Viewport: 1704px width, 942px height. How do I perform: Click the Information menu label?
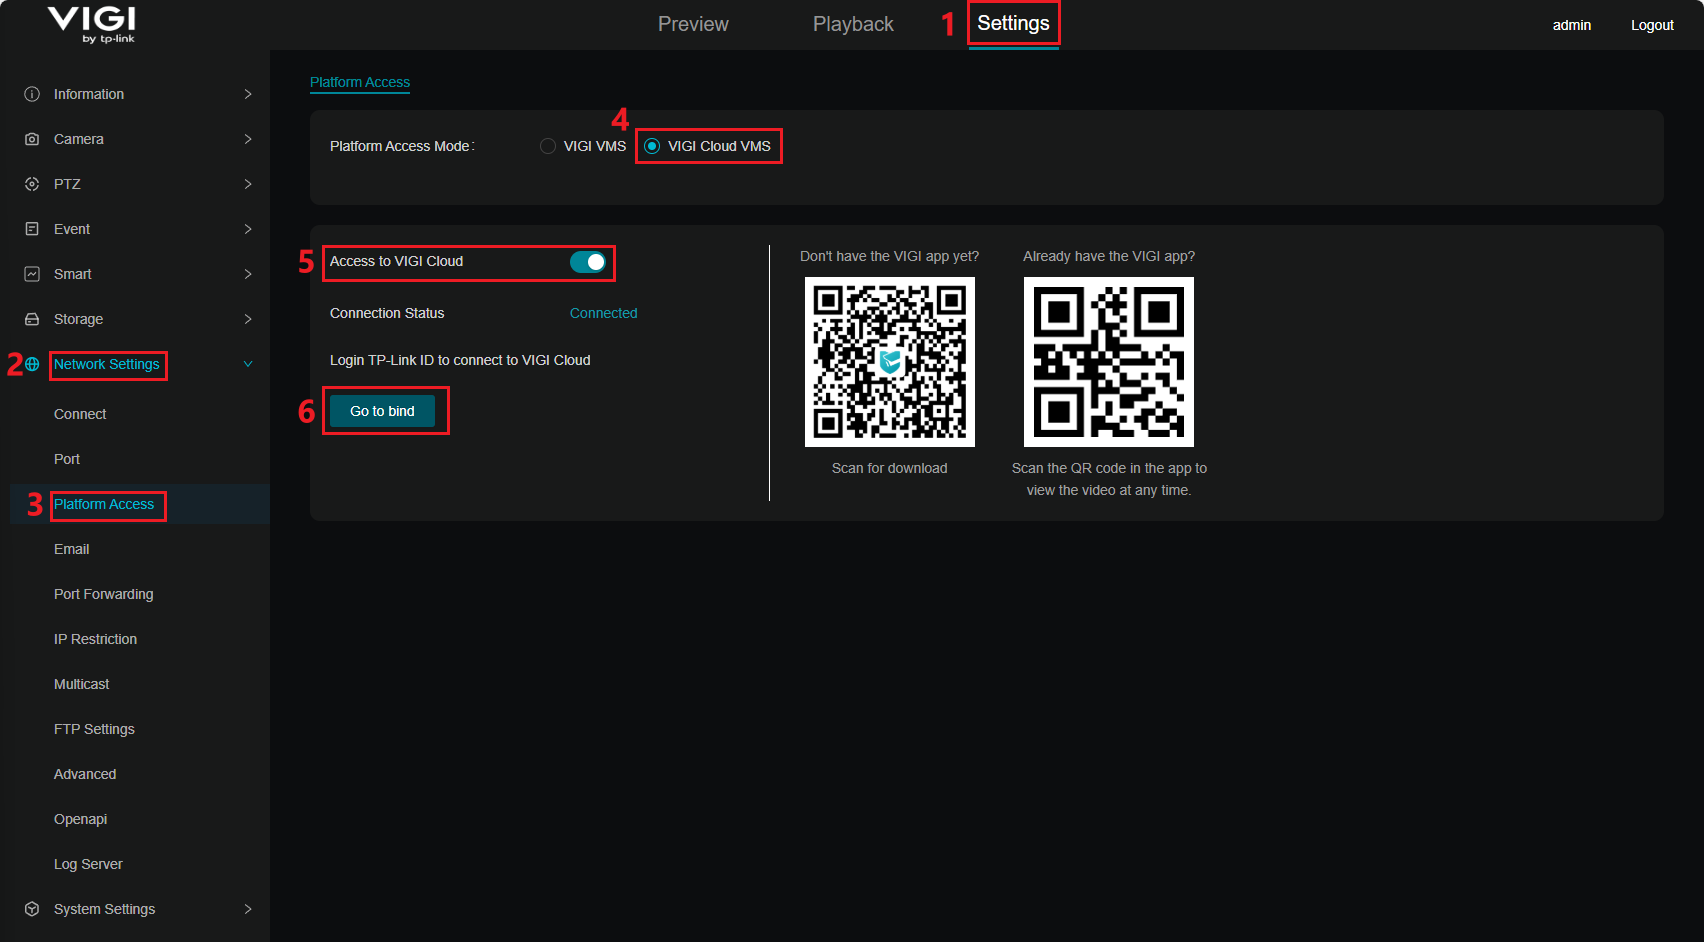(89, 94)
